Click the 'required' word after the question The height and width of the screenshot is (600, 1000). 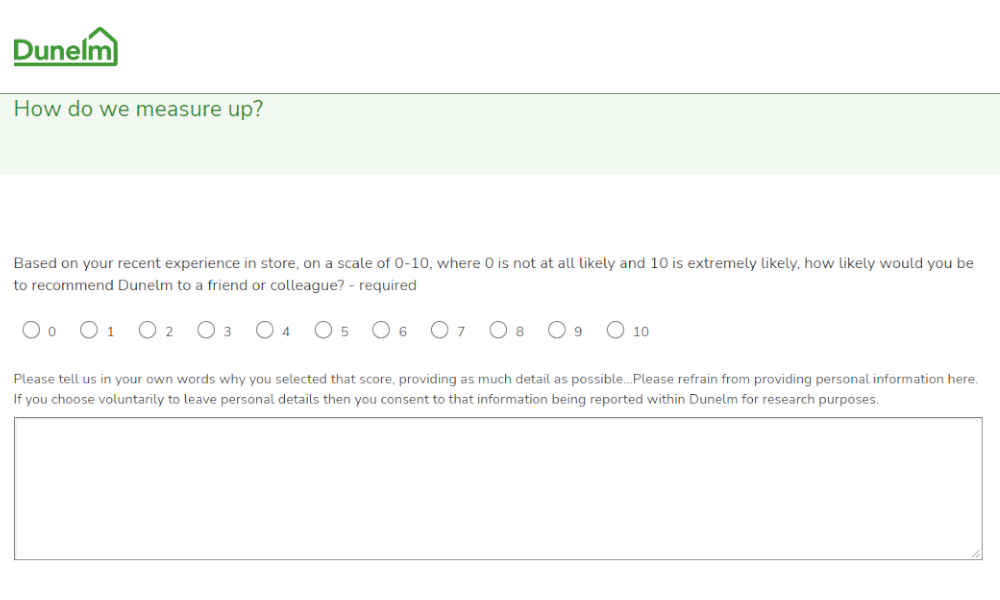click(x=387, y=285)
